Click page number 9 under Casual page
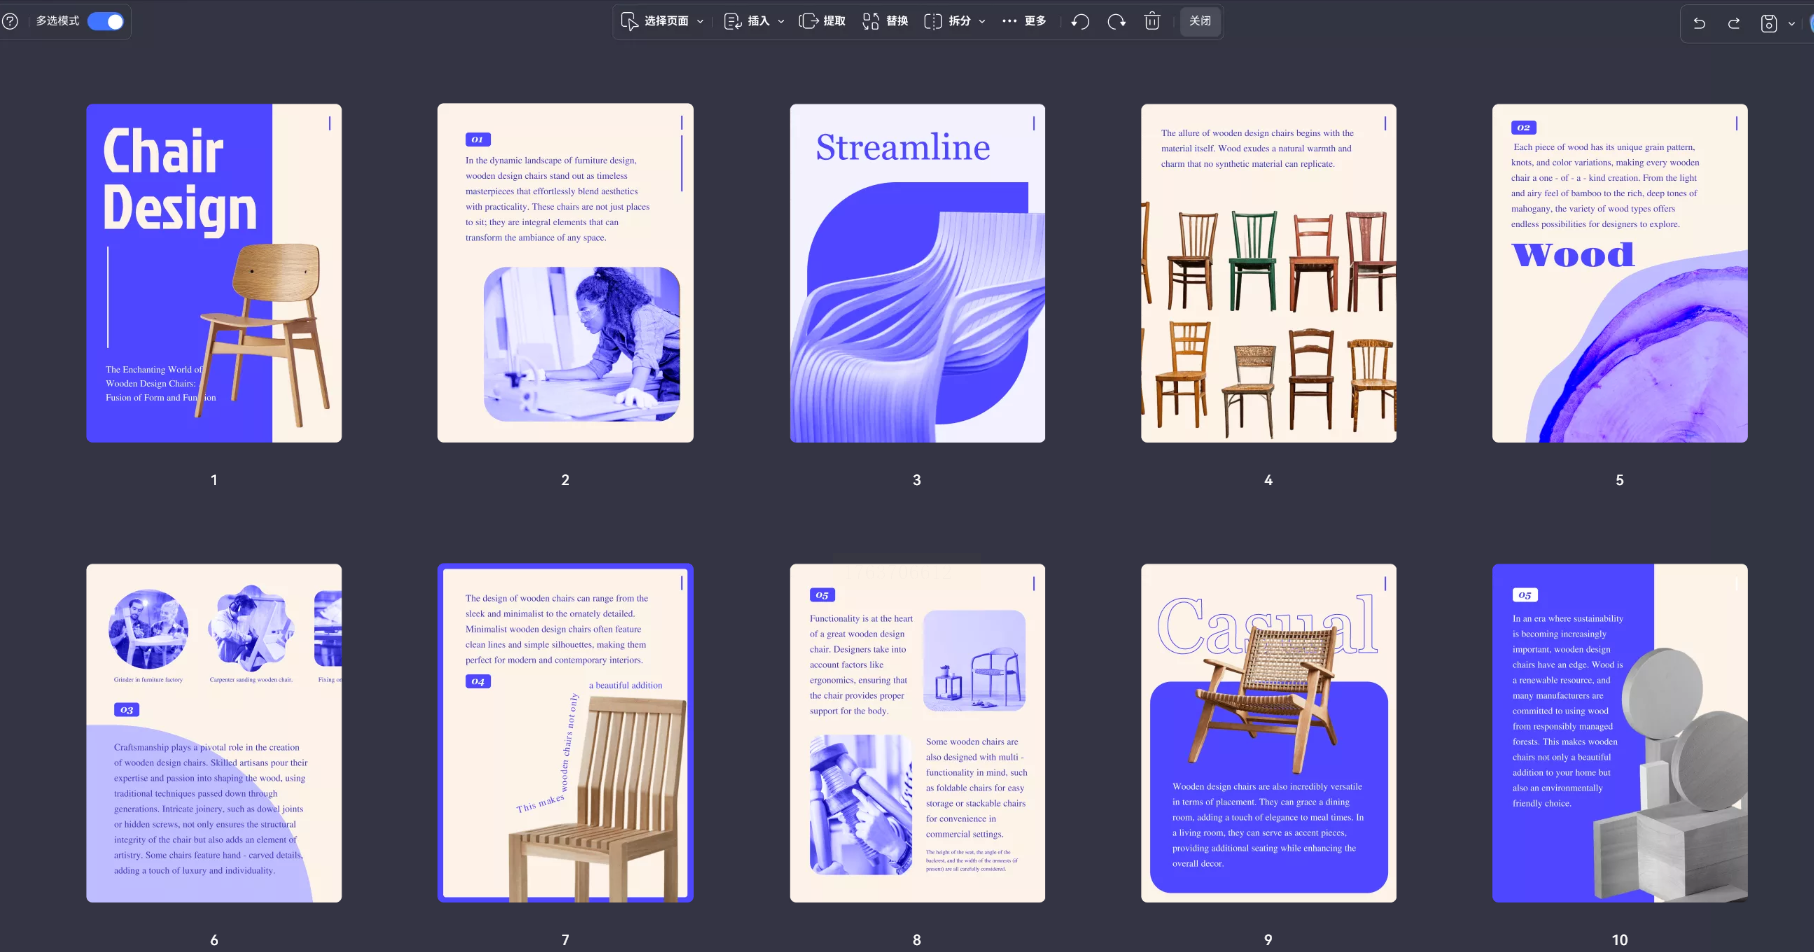The image size is (1814, 952). pos(1268,940)
